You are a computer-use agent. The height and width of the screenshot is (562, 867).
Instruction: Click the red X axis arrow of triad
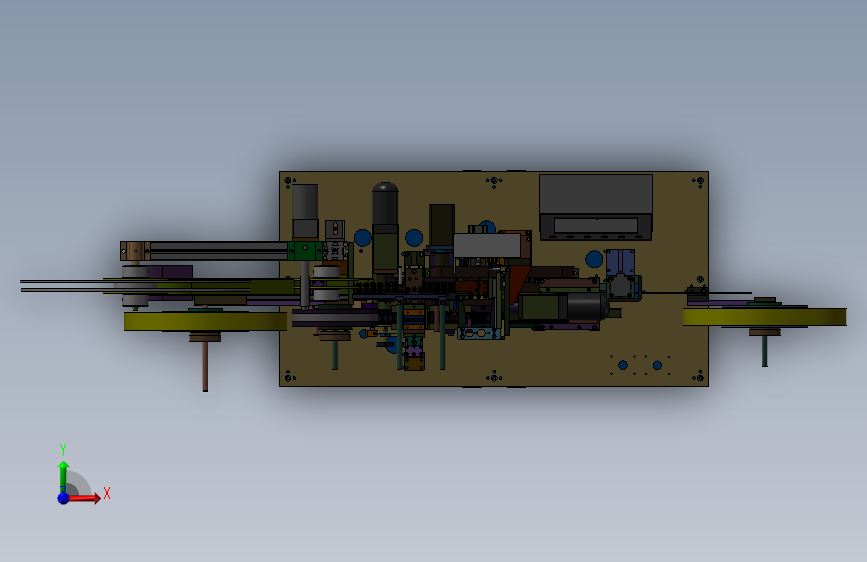point(83,498)
